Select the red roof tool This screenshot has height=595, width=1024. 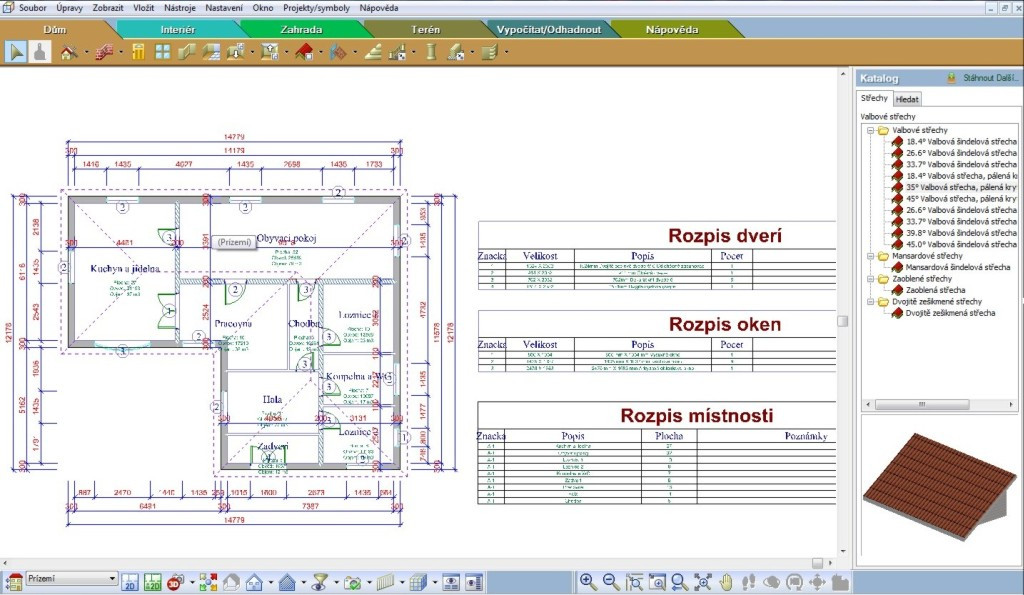[304, 52]
